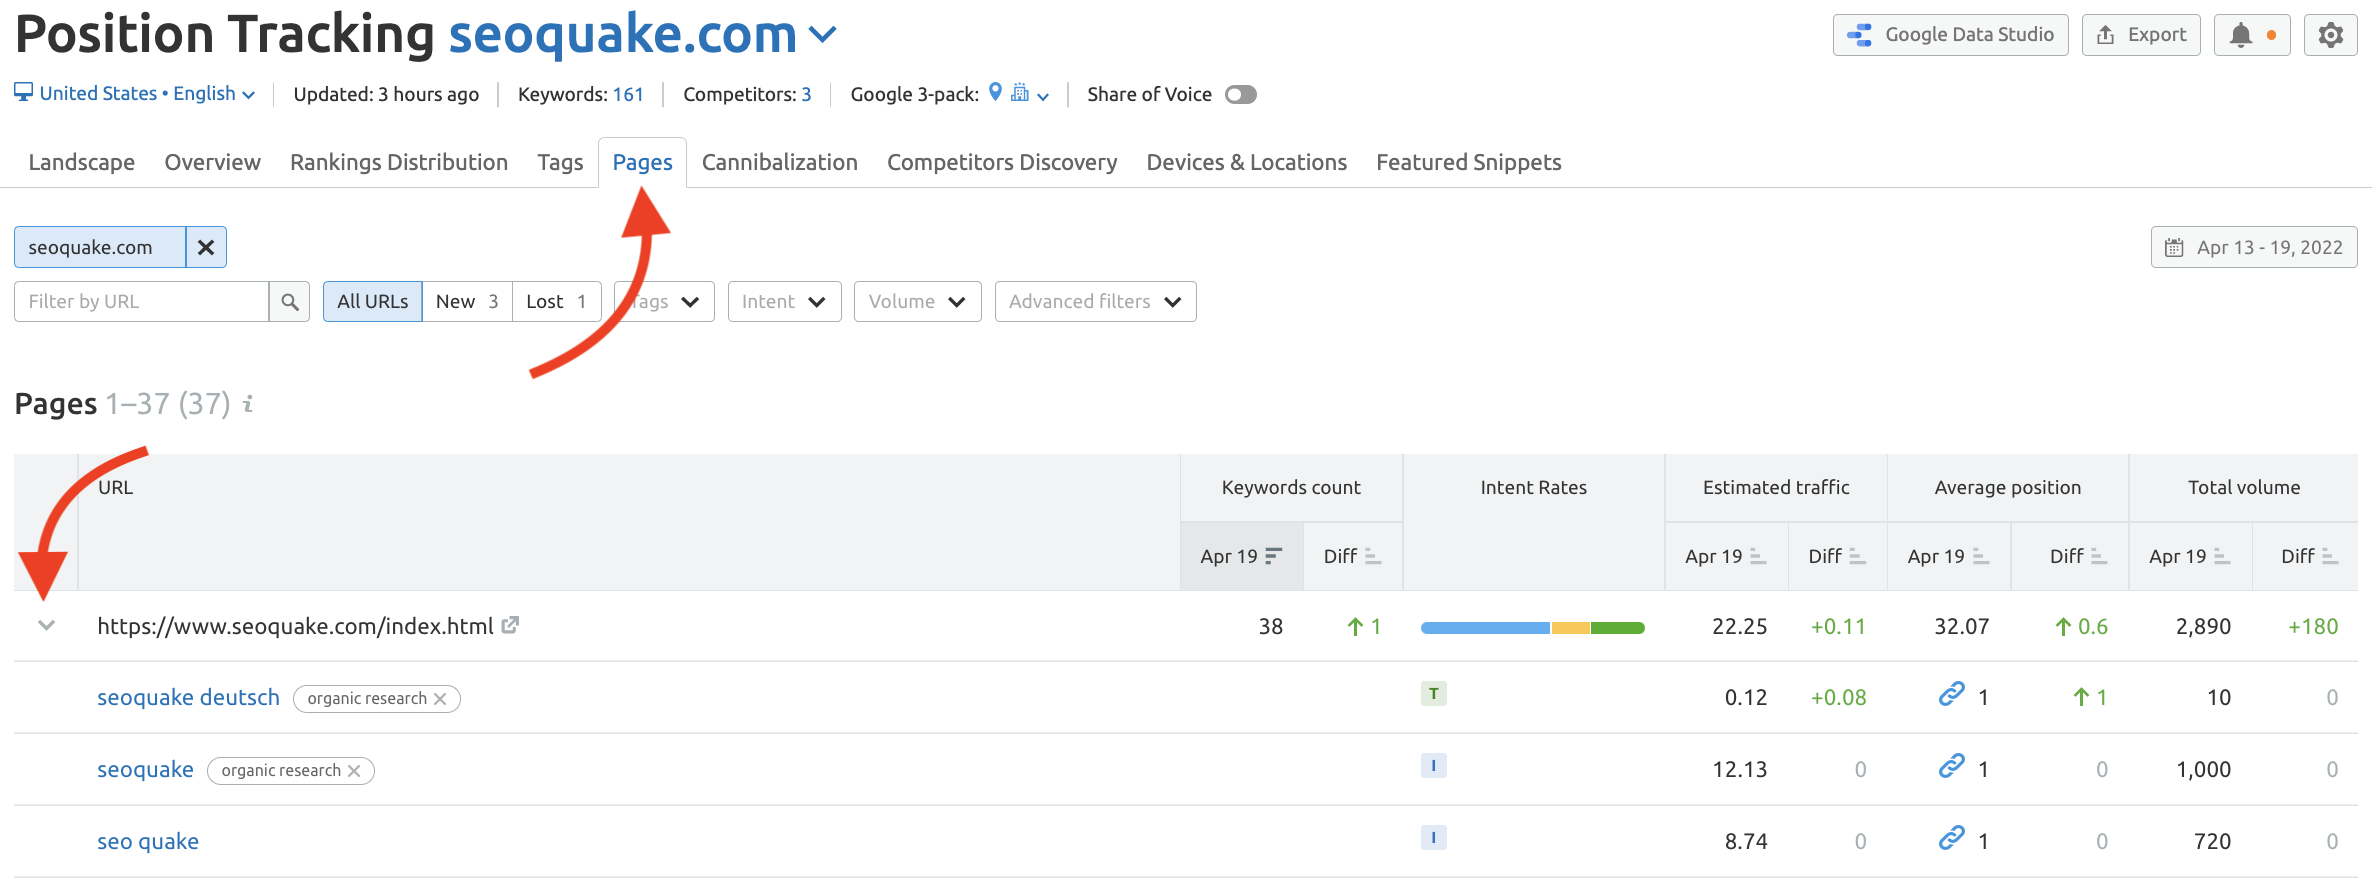Click the Filter by URL field
2372x888 pixels.
pyautogui.click(x=142, y=301)
